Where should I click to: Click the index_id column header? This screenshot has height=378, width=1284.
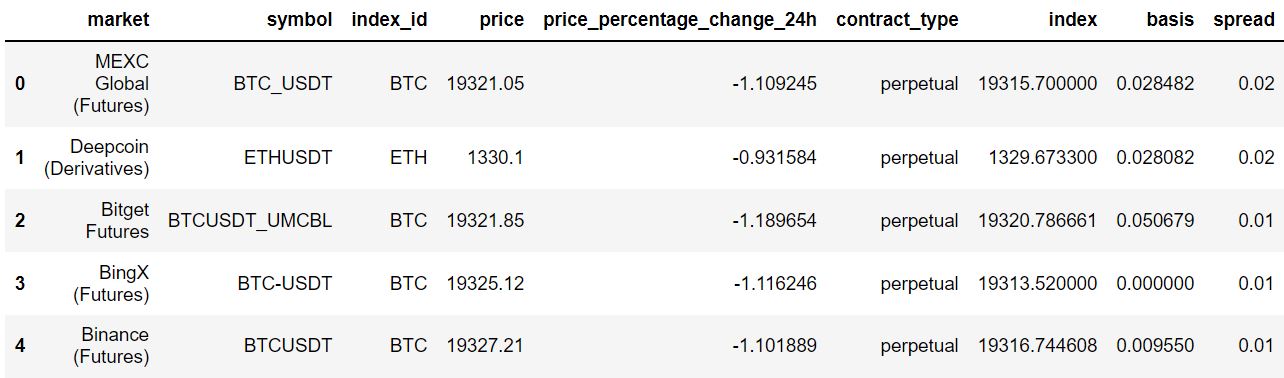(x=389, y=20)
